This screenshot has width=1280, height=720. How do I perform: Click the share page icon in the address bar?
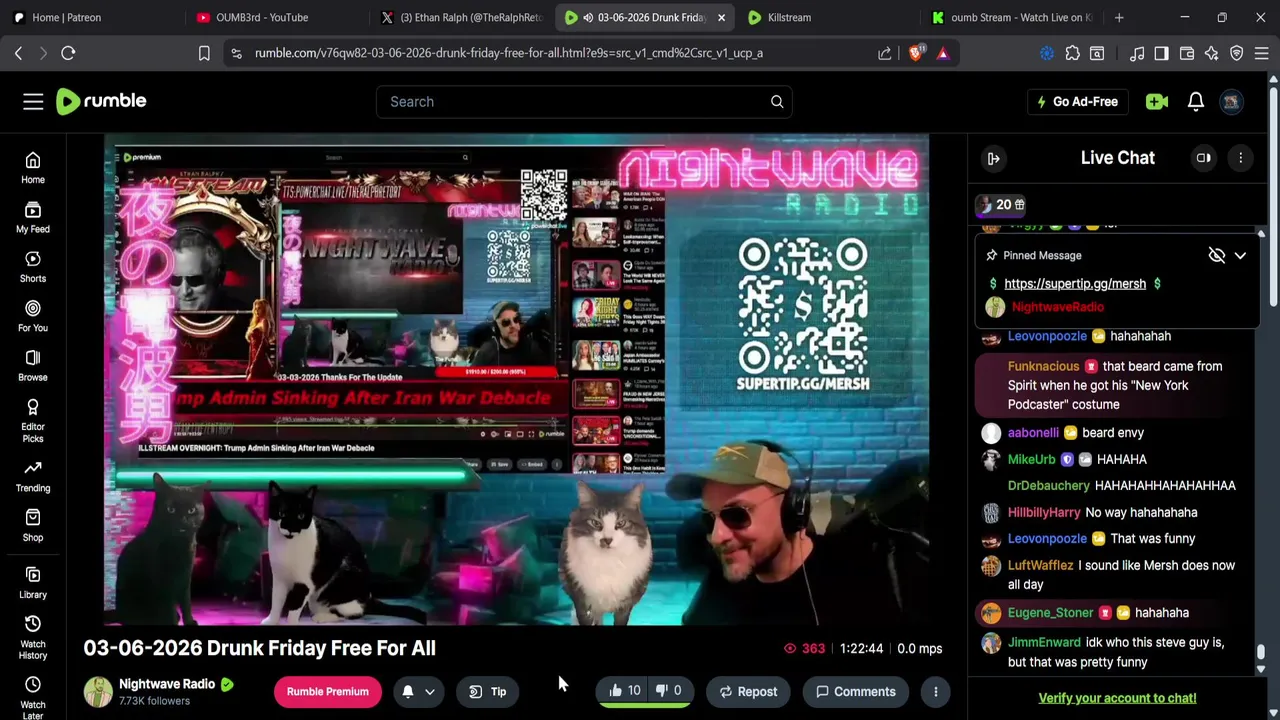[885, 53]
